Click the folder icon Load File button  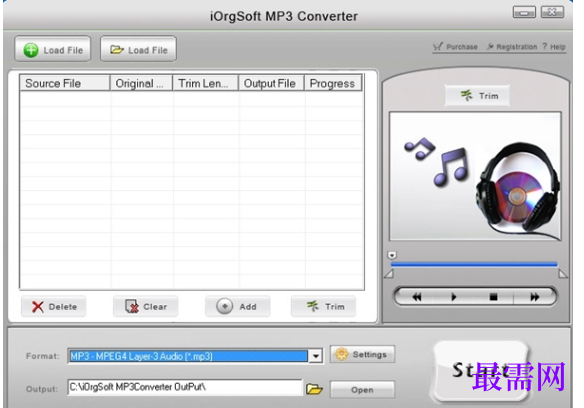coord(138,49)
